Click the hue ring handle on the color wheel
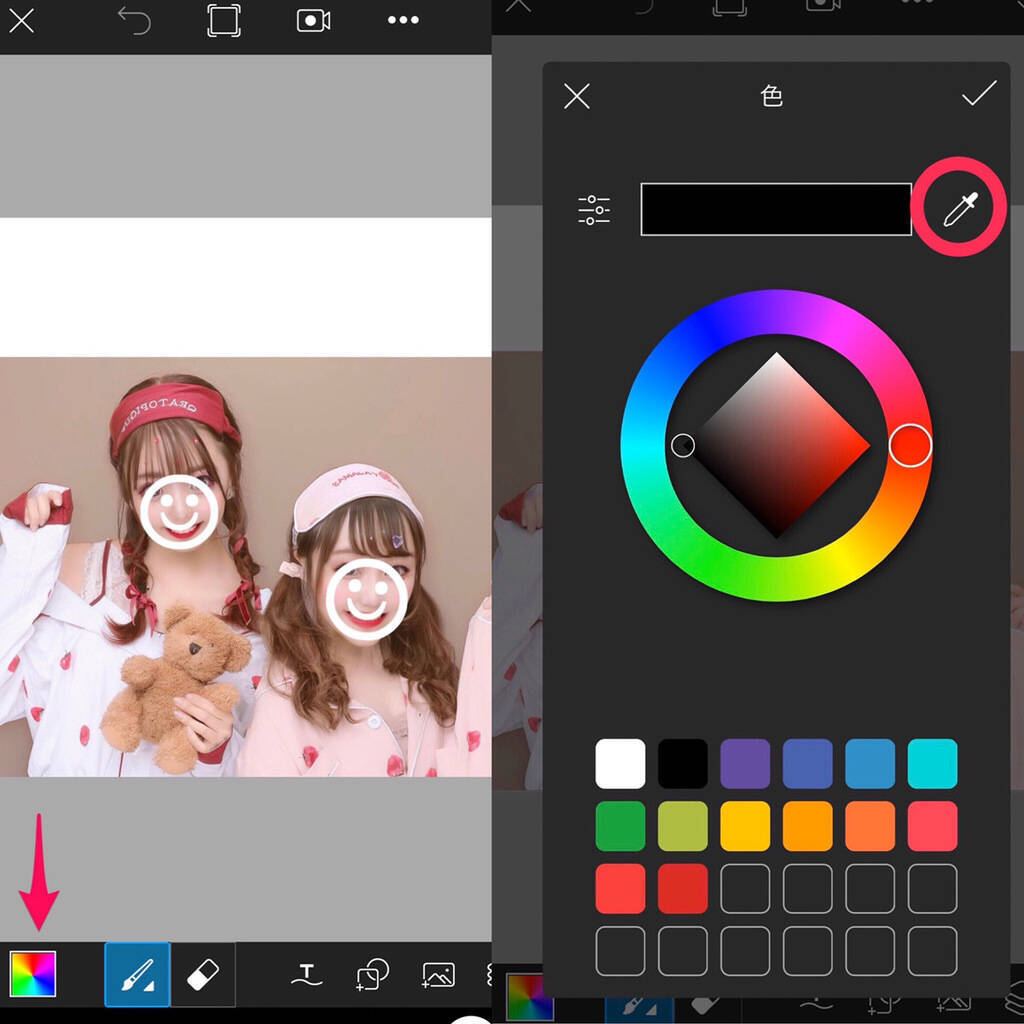The width and height of the screenshot is (1024, 1024). tap(910, 445)
